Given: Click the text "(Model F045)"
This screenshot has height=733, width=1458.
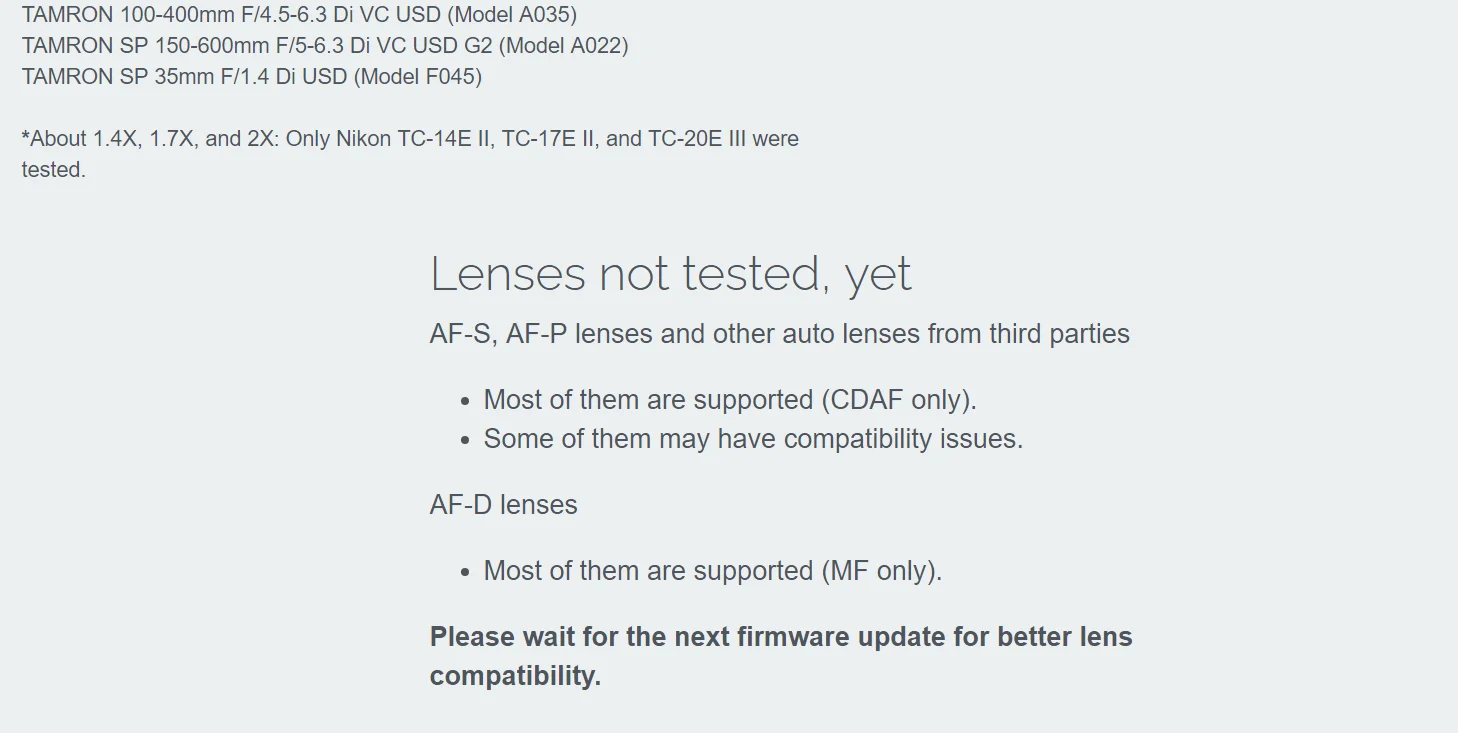Looking at the screenshot, I should [418, 77].
